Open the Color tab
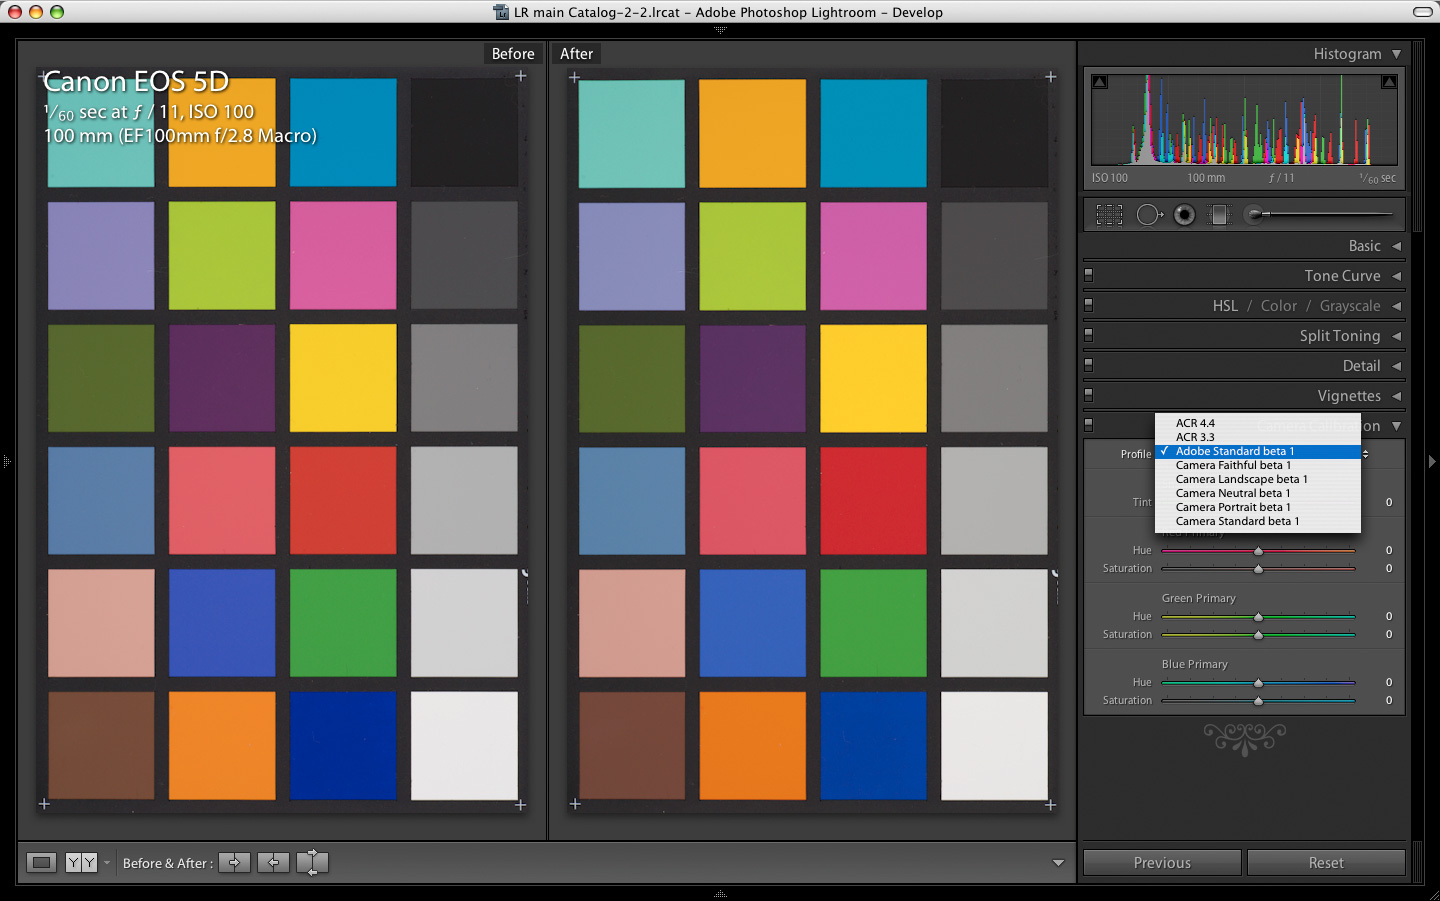 1279,306
